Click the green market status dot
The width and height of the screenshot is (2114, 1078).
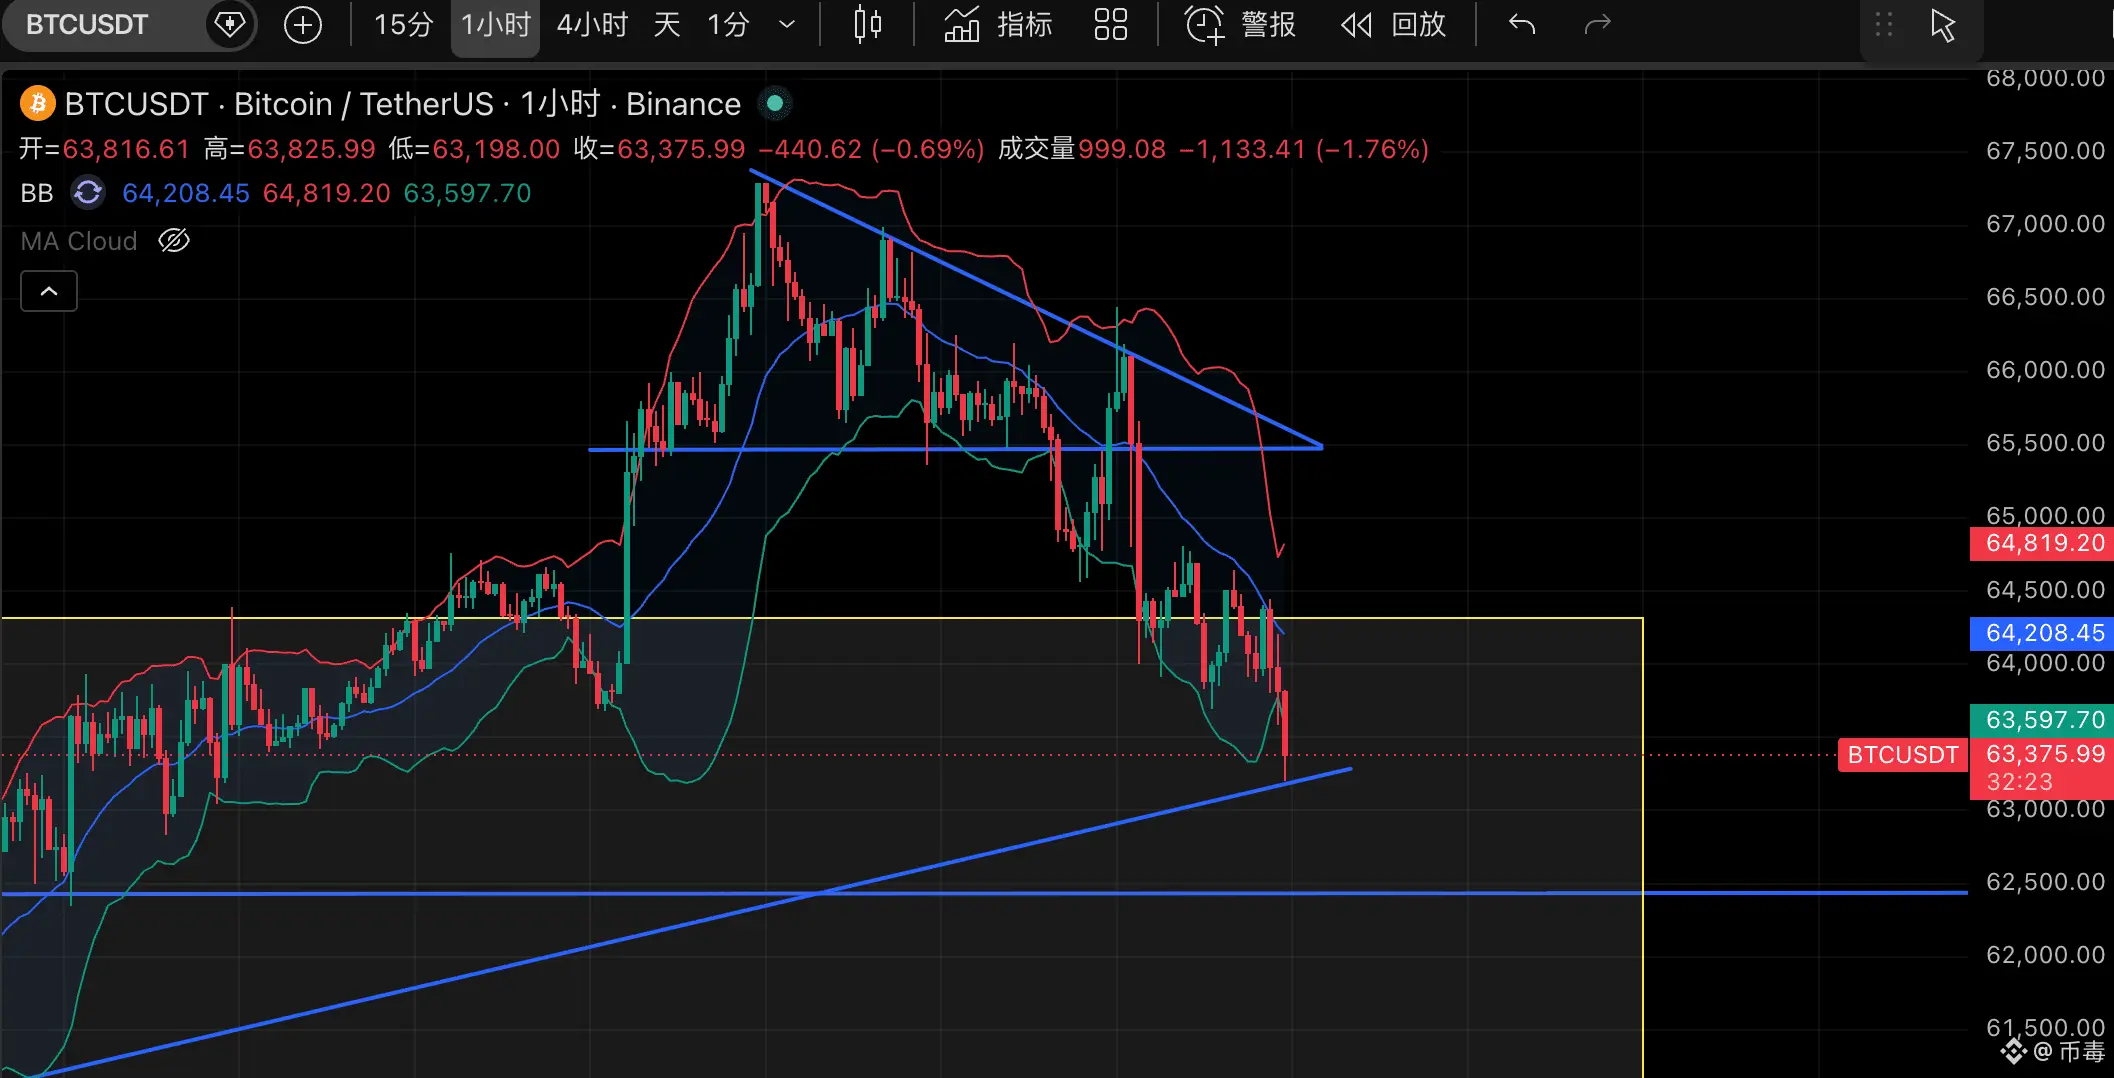[775, 103]
